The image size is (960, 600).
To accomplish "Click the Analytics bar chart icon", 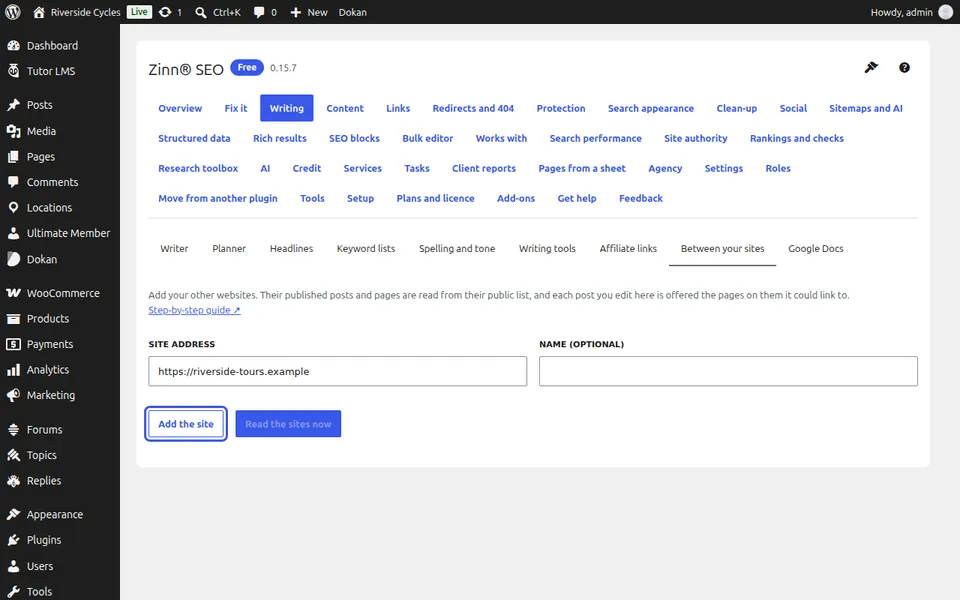I will pos(13,370).
